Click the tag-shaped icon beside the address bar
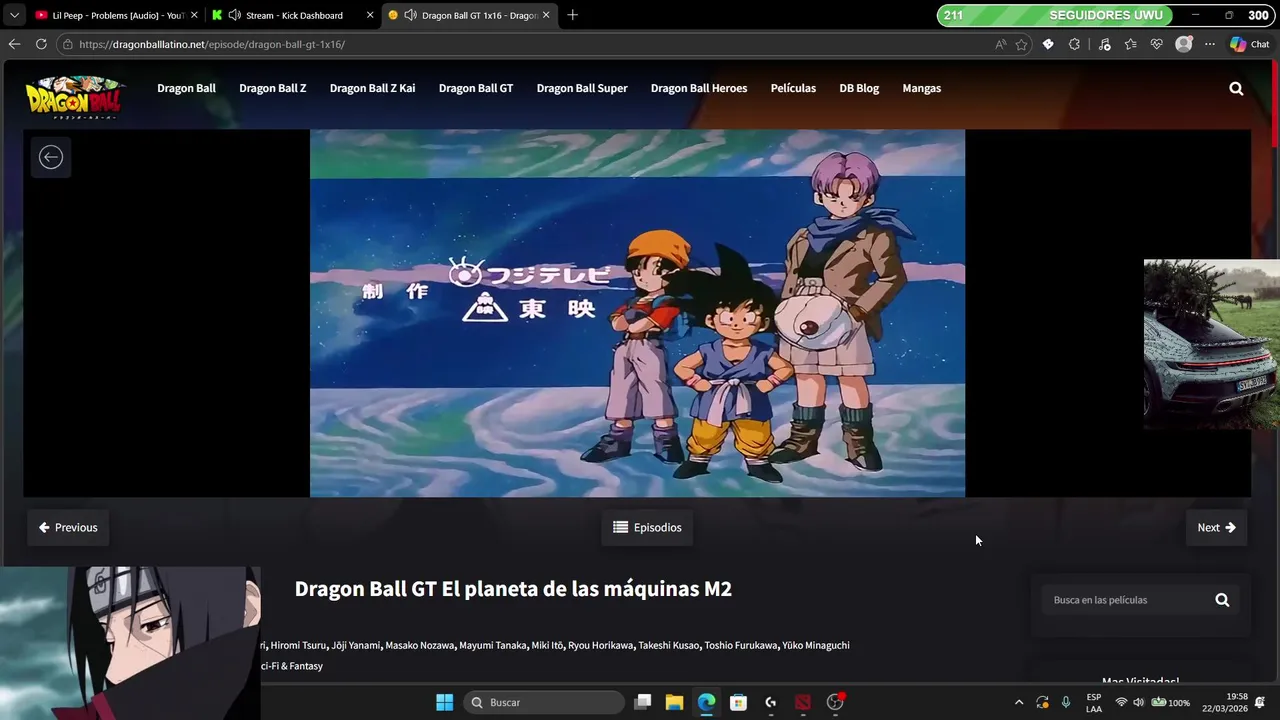 1048,44
